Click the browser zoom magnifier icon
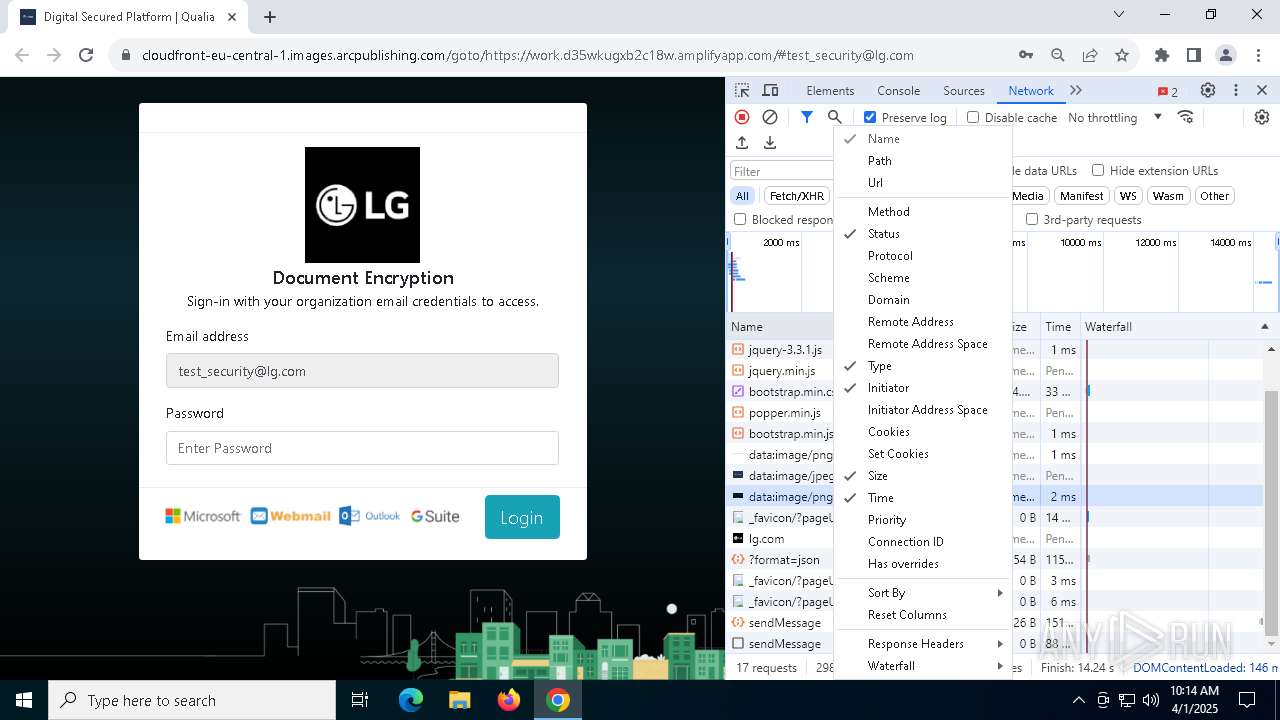This screenshot has width=1280, height=720. click(x=1058, y=55)
